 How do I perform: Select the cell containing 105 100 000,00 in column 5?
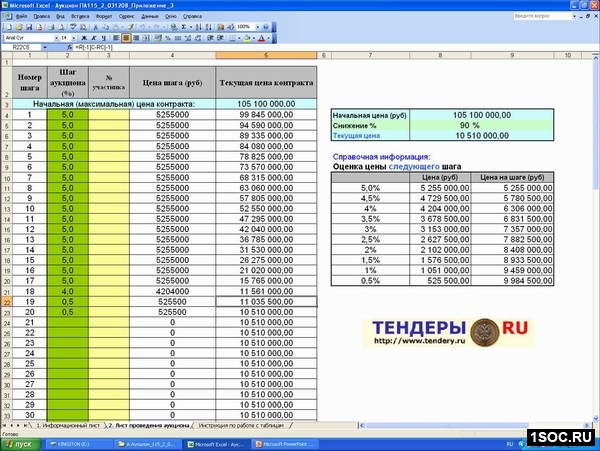(x=266, y=104)
